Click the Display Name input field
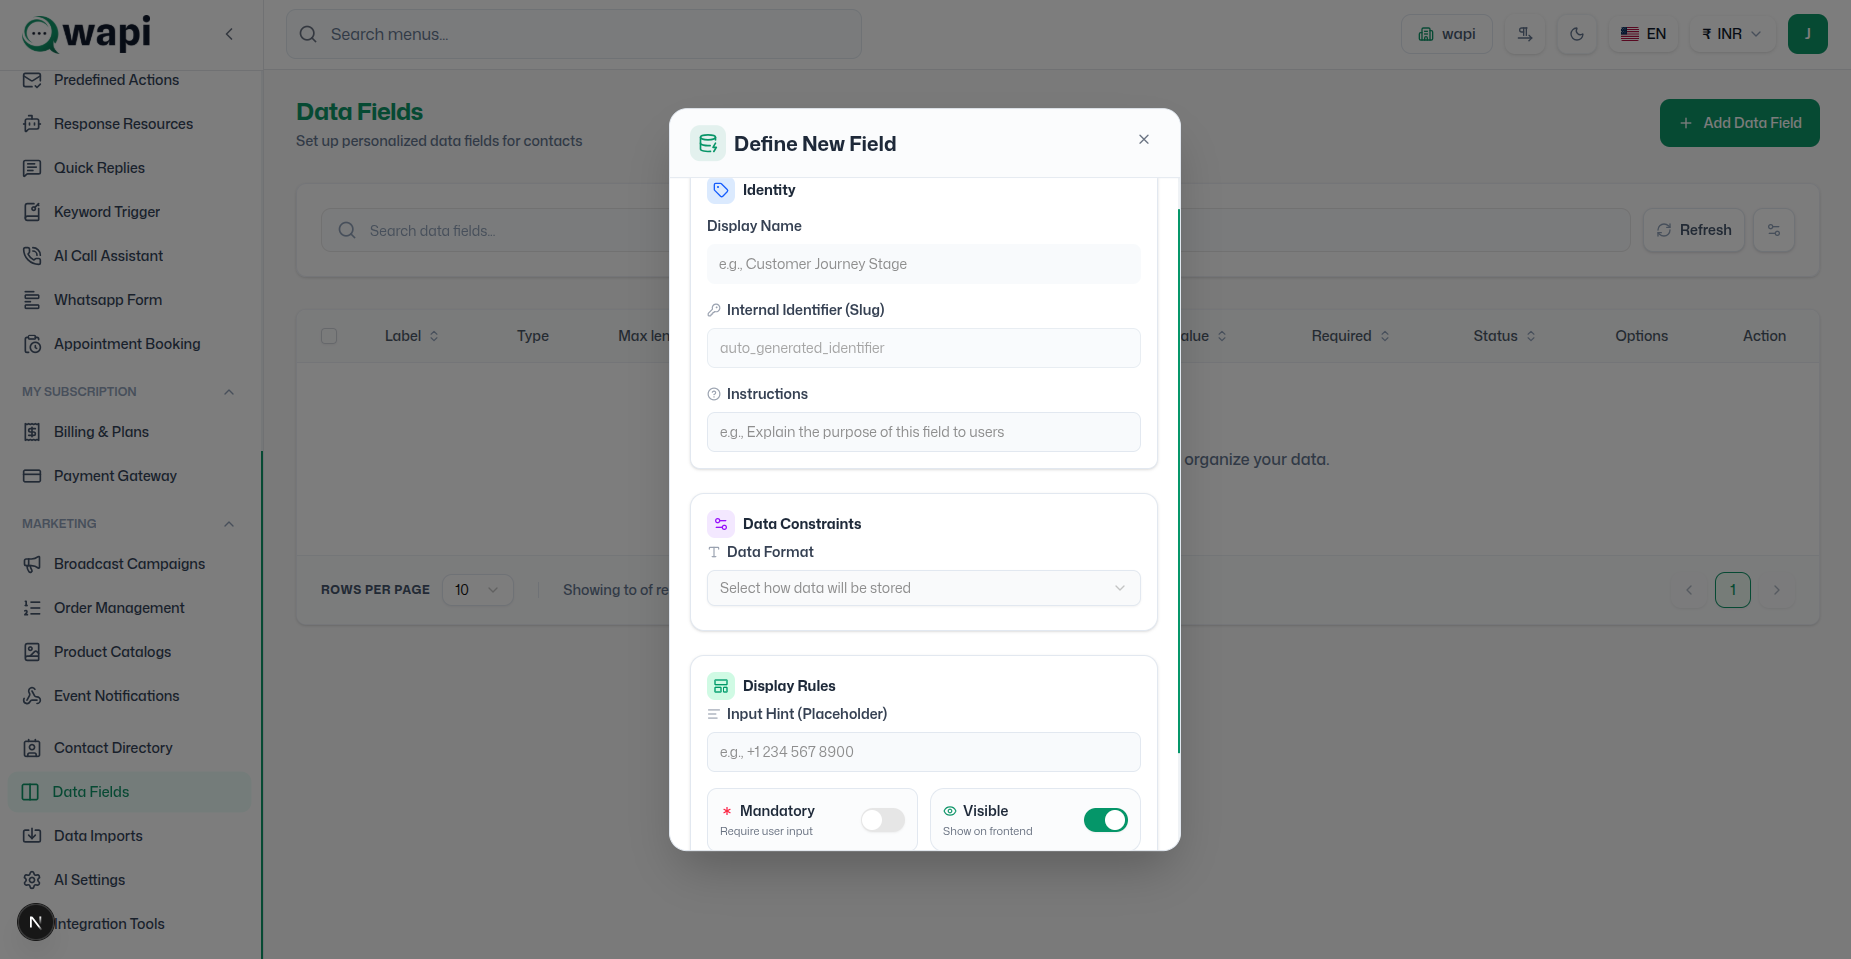The width and height of the screenshot is (1851, 959). click(x=923, y=264)
